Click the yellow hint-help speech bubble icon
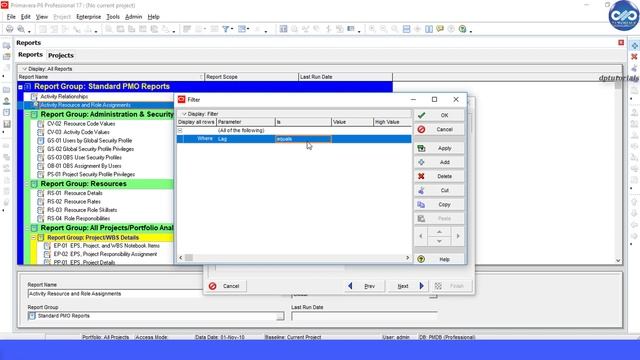The image size is (640, 360). pyautogui.click(x=440, y=29)
